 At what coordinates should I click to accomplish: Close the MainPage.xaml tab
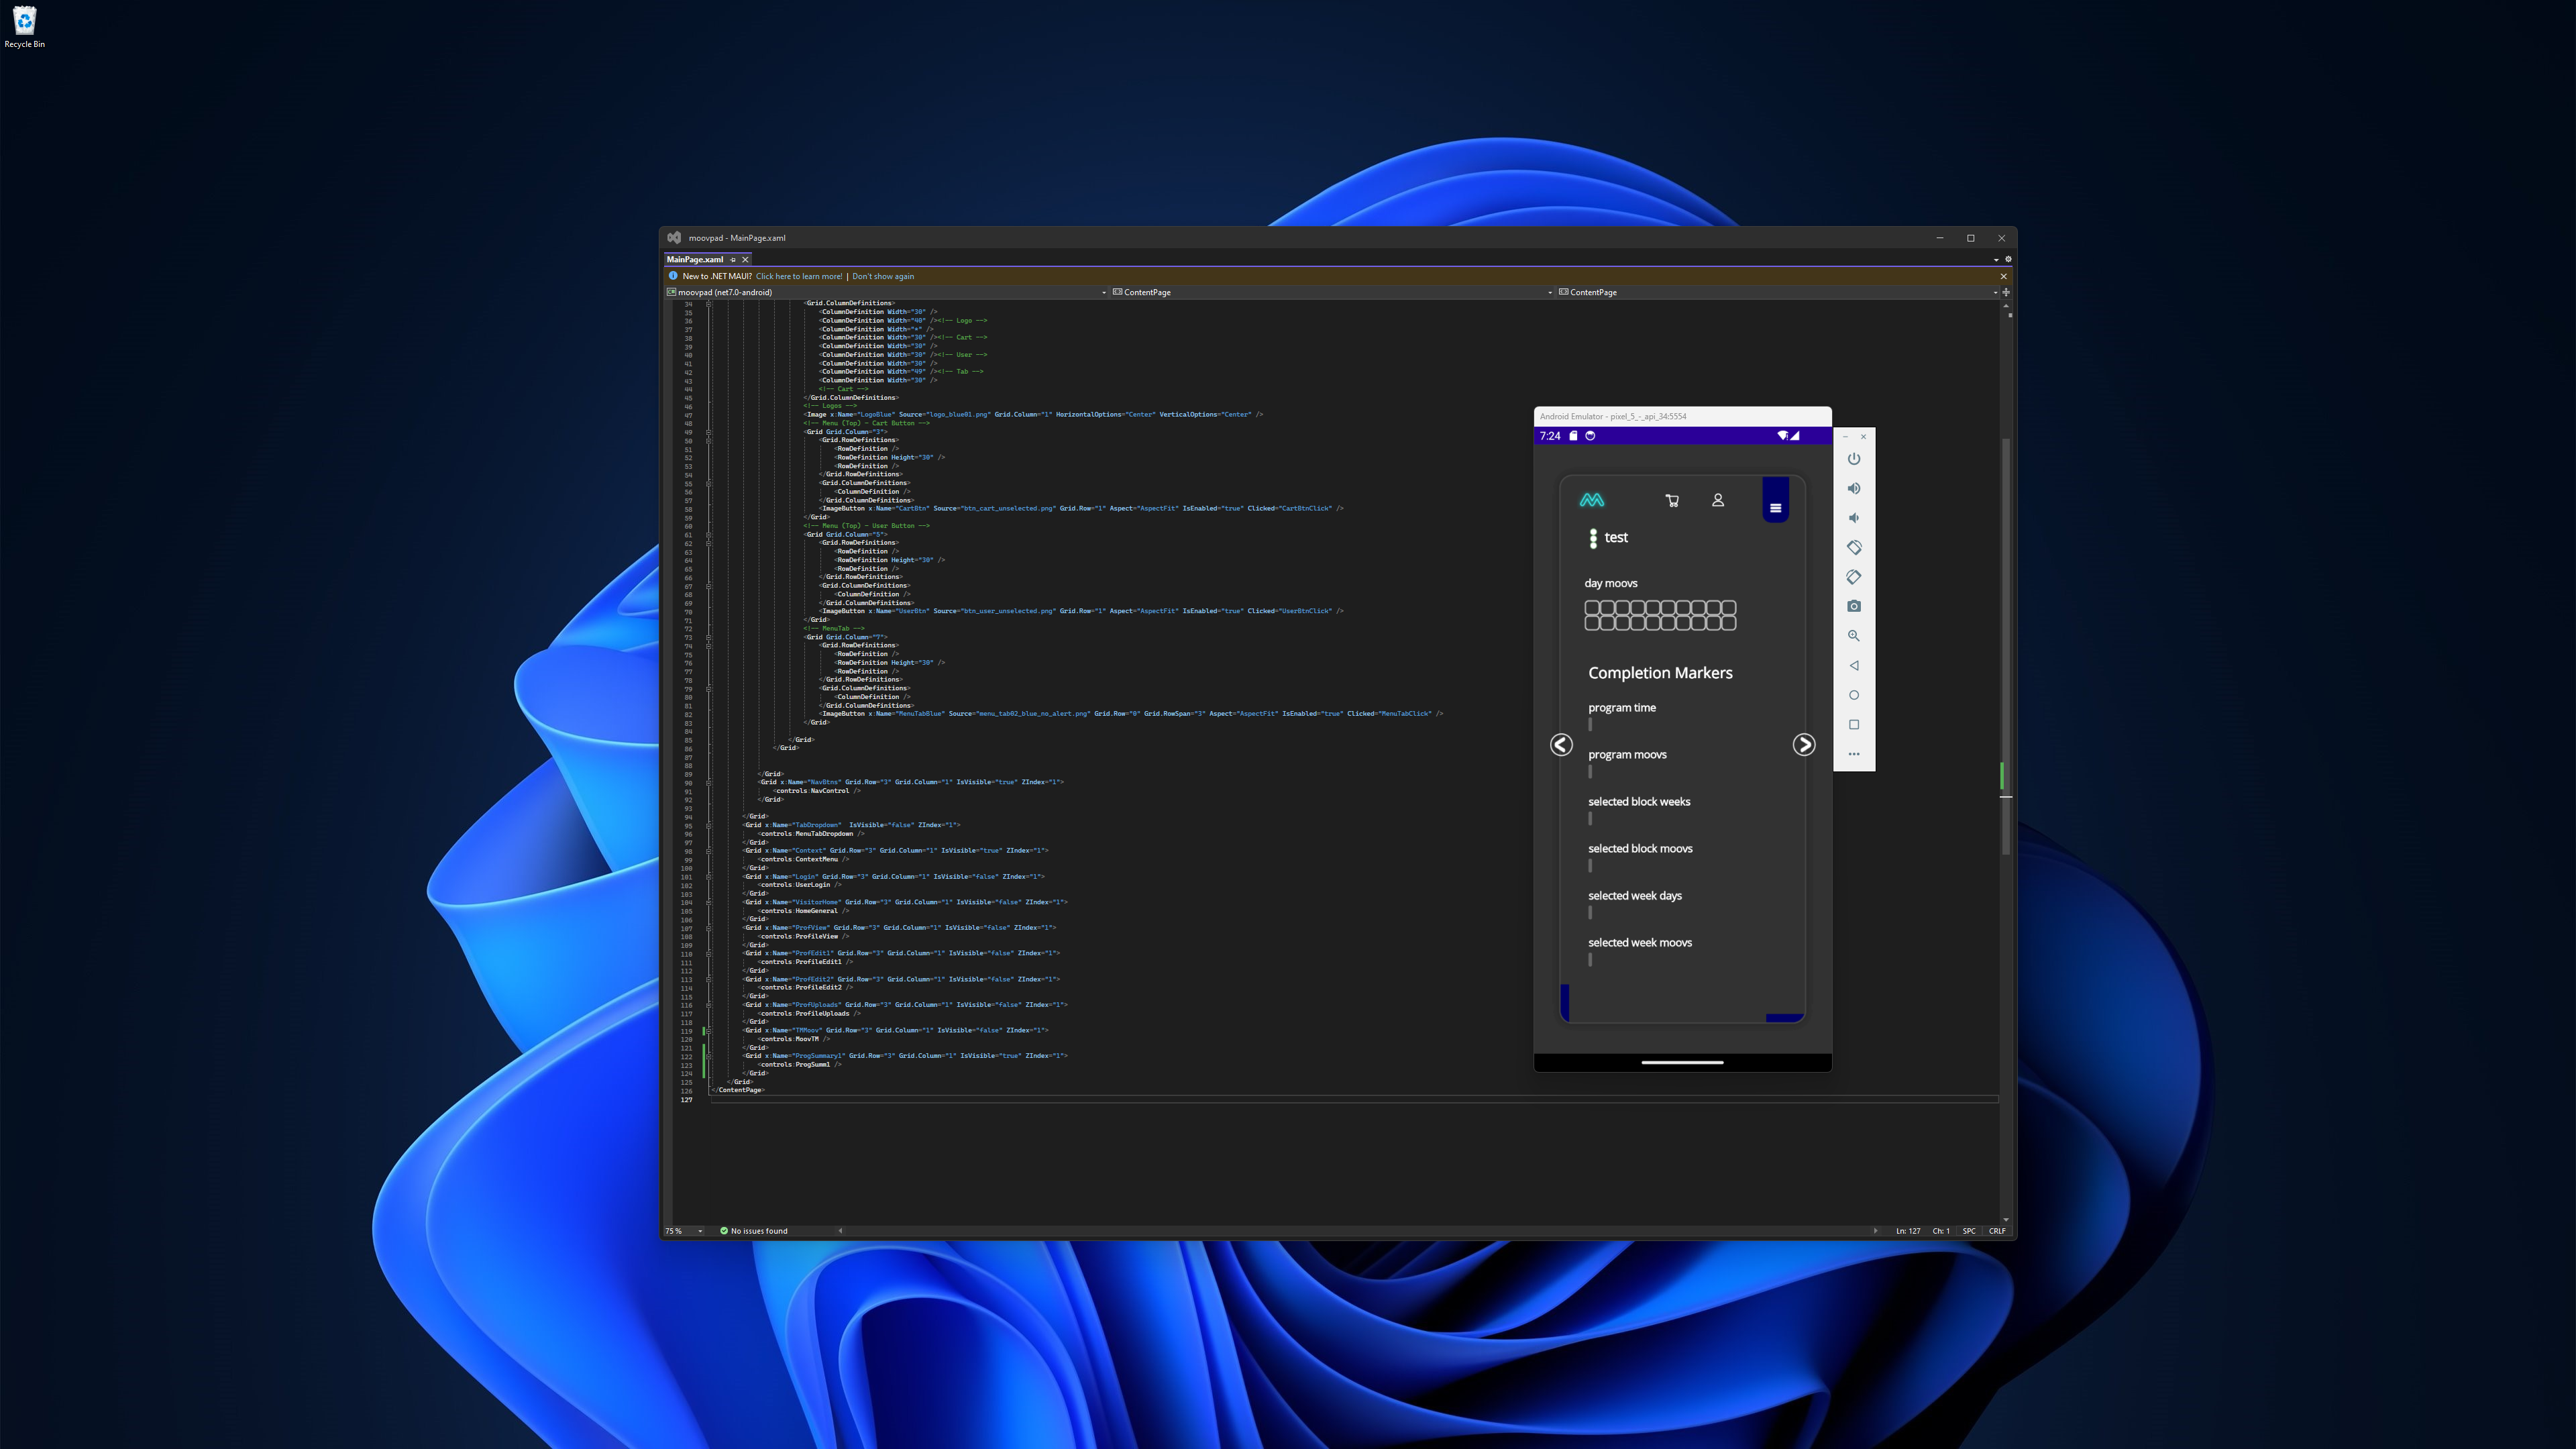point(745,260)
